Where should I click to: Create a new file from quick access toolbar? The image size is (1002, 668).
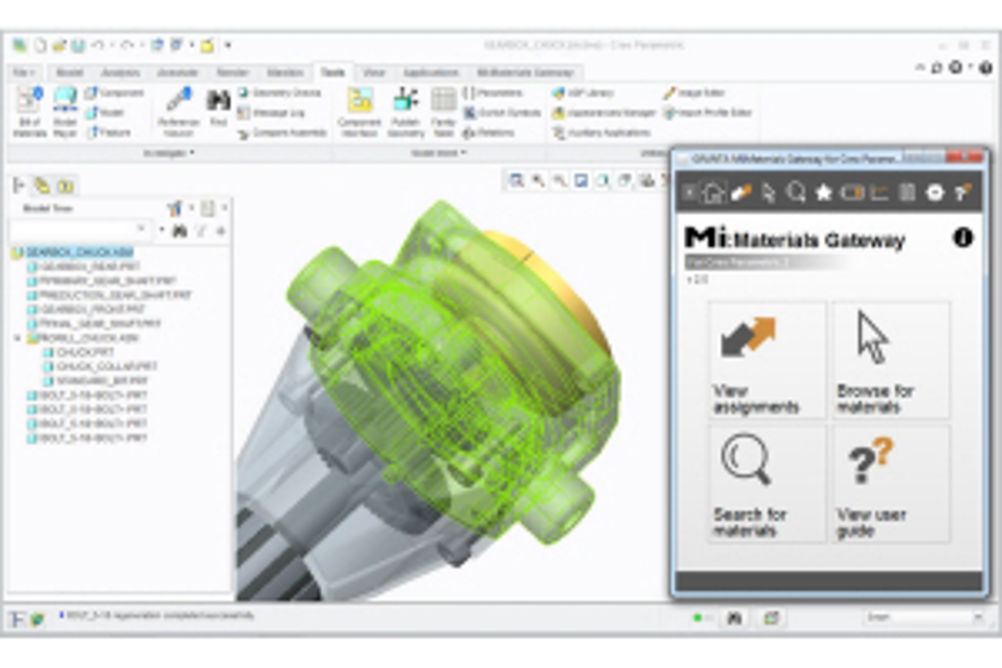click(x=40, y=45)
